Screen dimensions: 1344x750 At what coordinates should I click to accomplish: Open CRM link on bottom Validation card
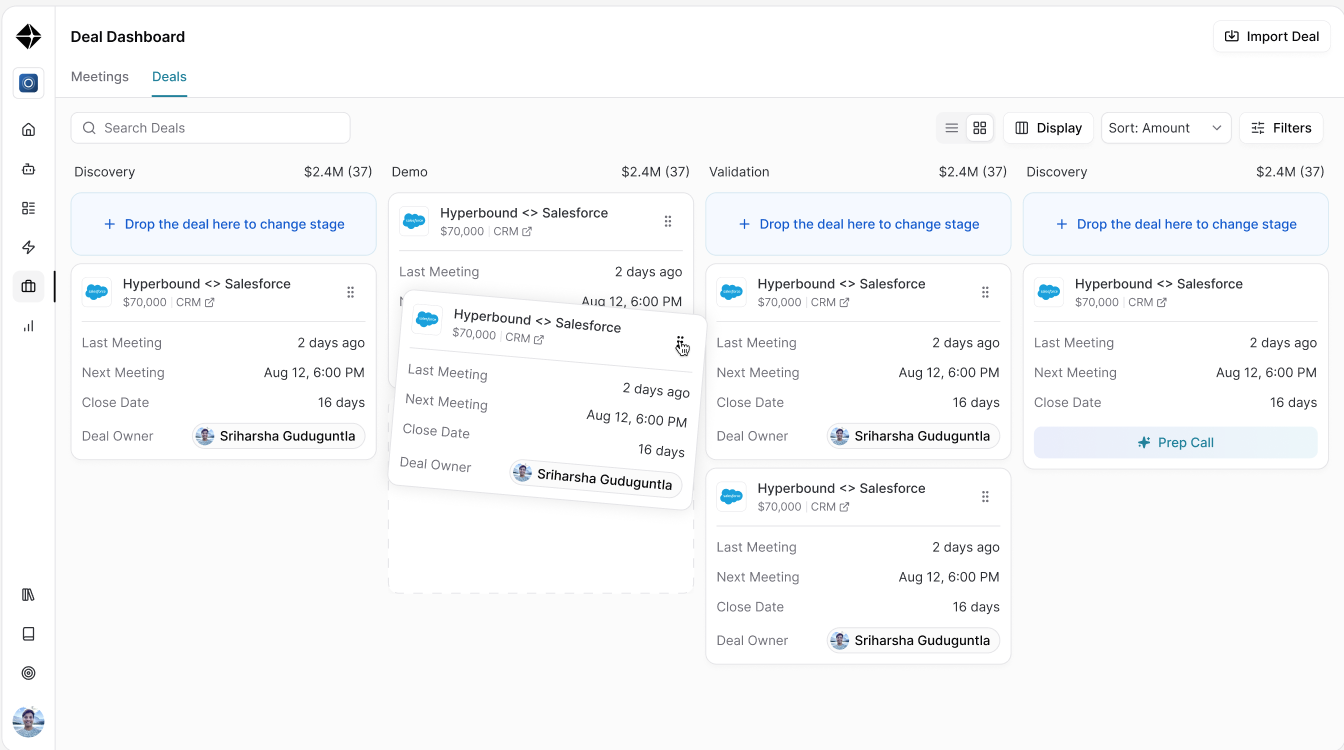830,507
